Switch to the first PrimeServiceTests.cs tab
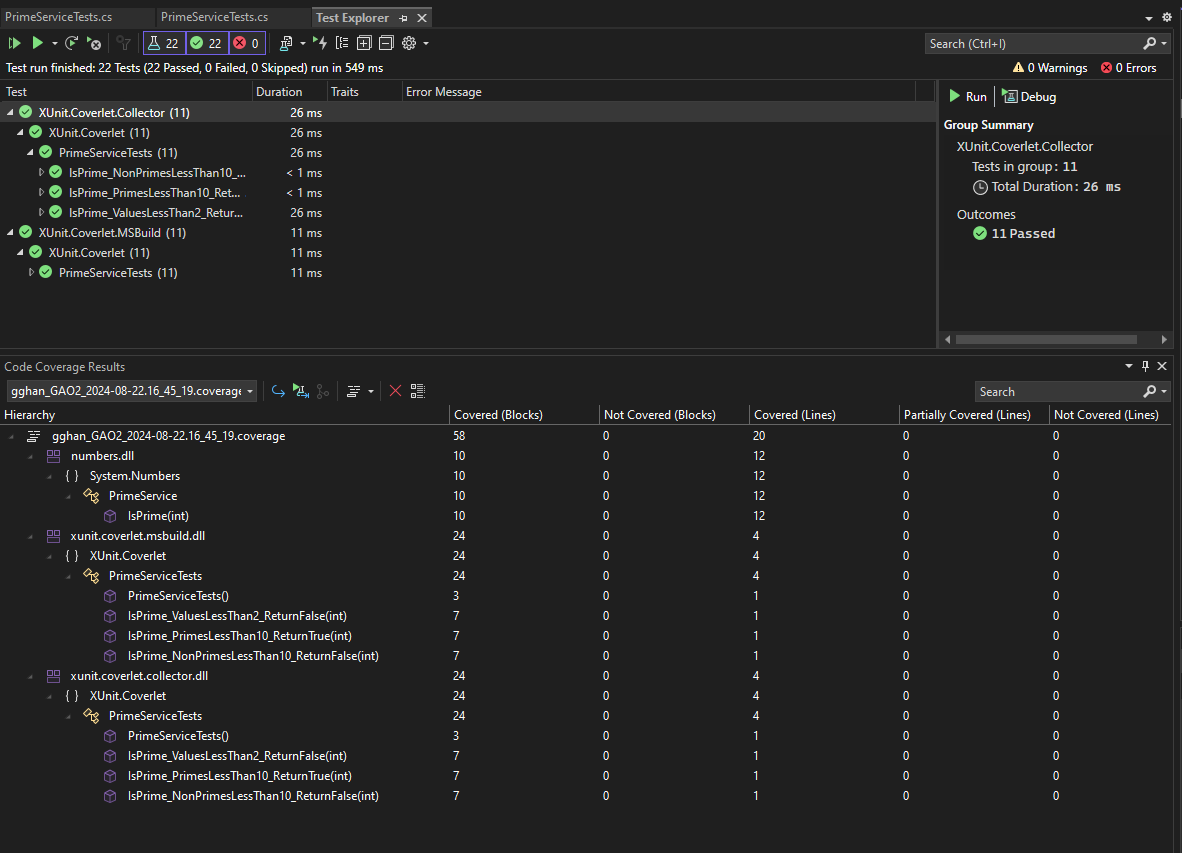Screen dimensions: 1182x853 pyautogui.click(x=58, y=17)
